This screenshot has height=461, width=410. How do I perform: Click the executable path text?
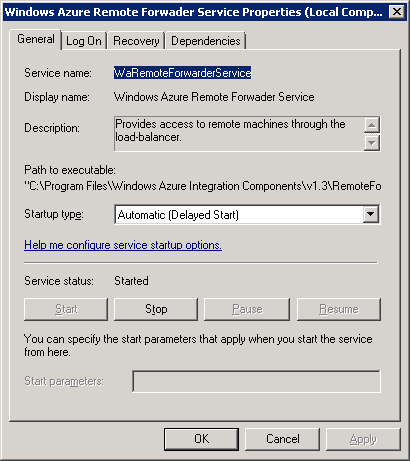tap(203, 186)
